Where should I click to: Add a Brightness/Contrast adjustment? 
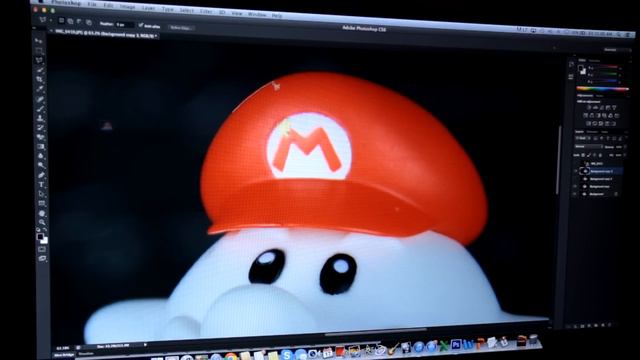click(x=589, y=108)
